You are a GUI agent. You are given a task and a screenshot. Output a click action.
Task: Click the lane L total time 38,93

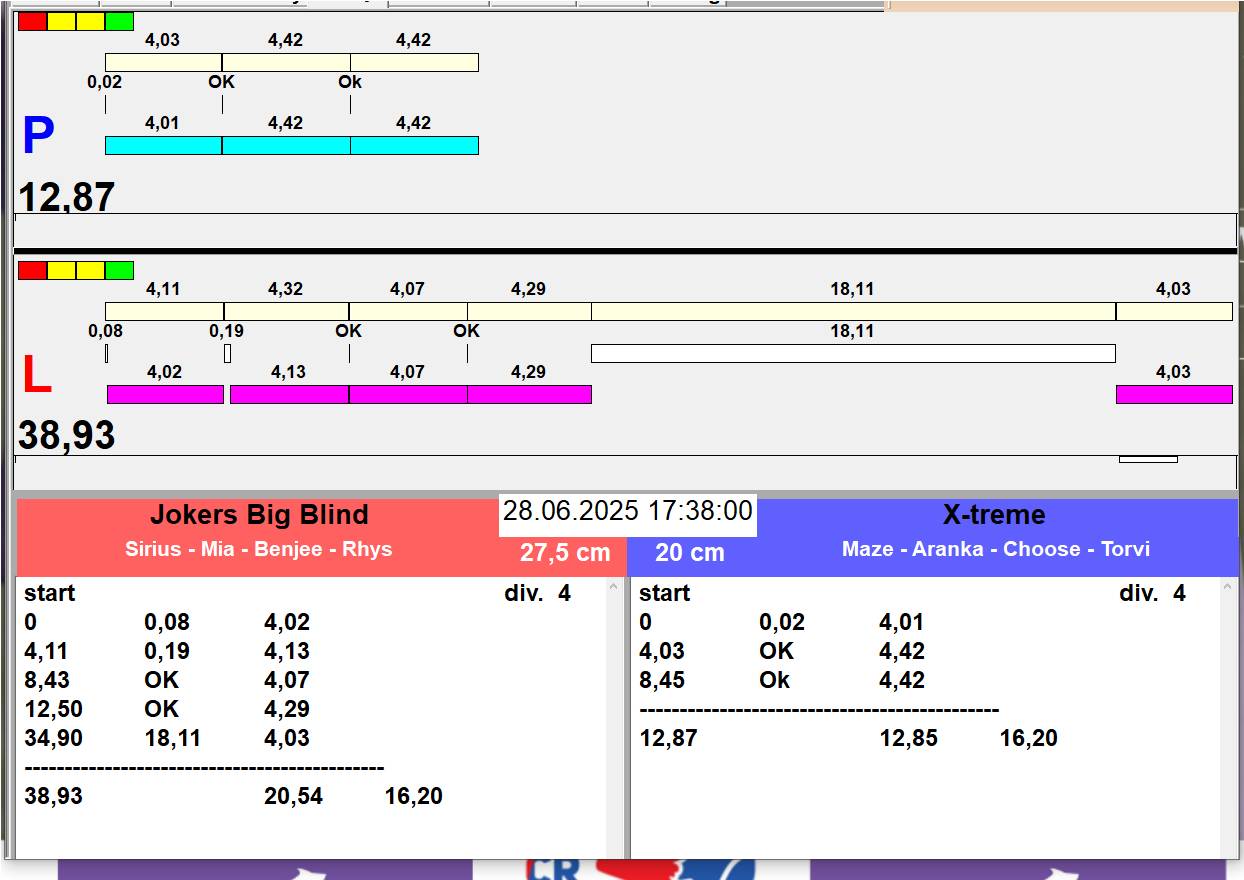click(x=67, y=436)
